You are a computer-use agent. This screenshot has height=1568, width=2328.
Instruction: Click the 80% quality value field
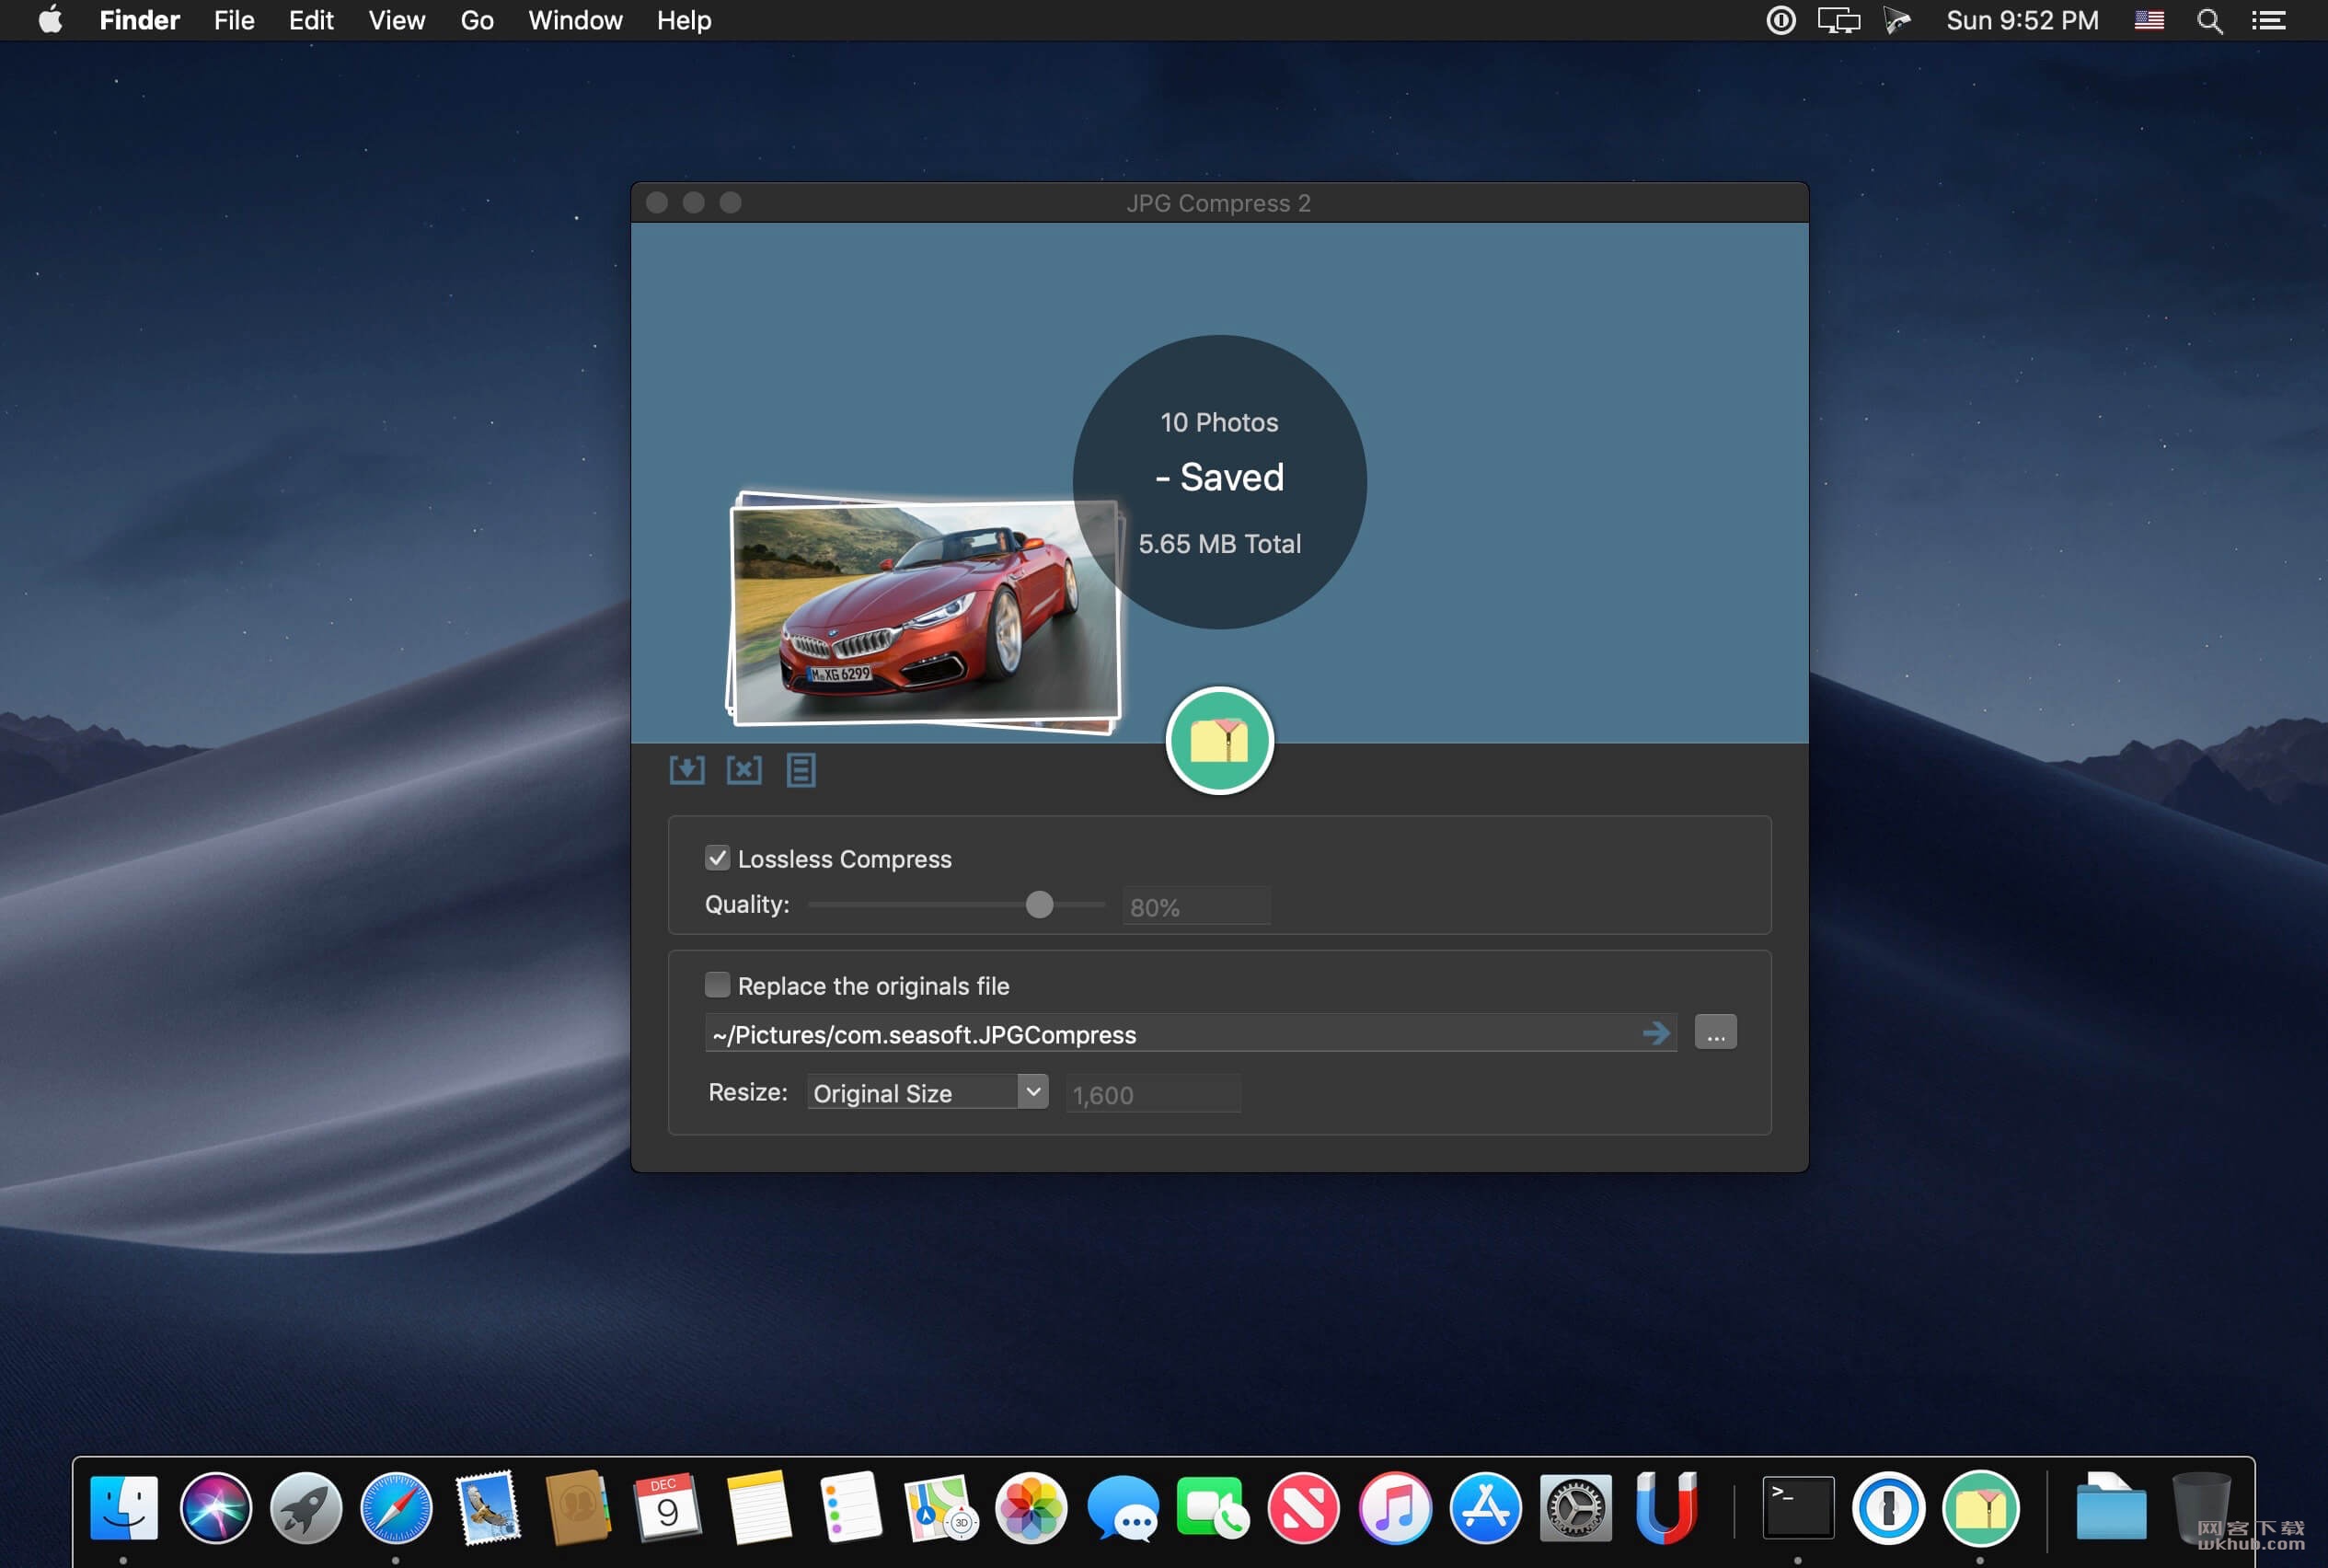(x=1196, y=906)
